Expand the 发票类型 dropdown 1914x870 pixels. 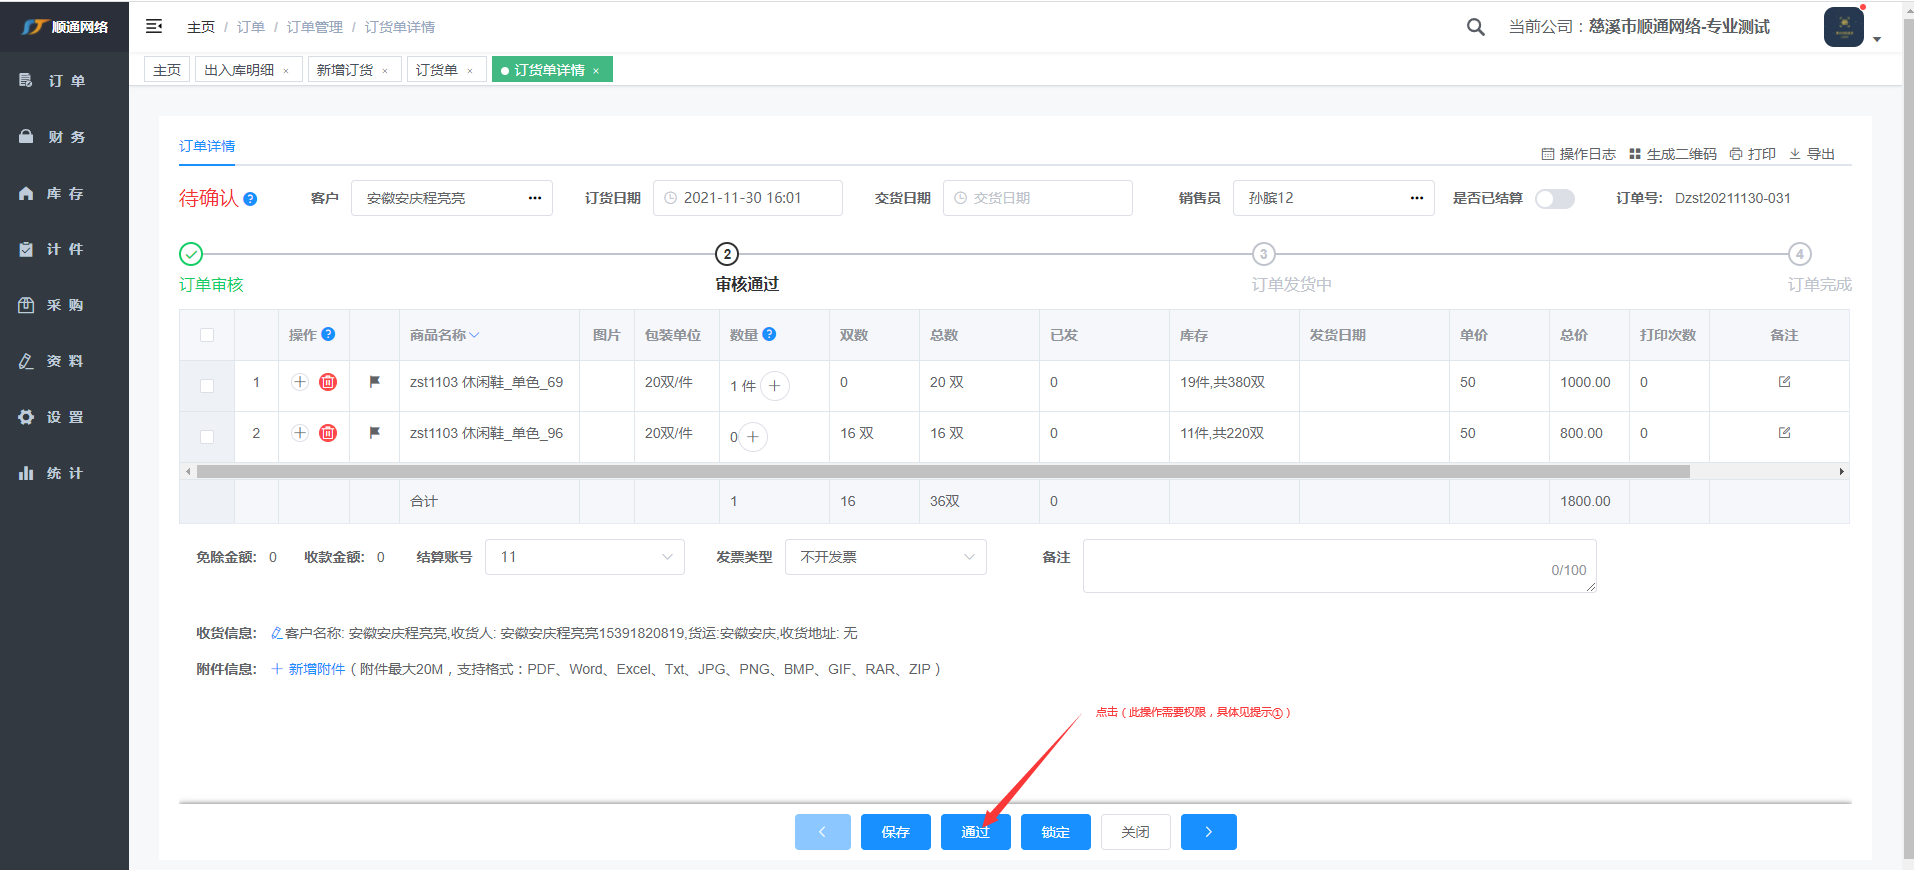pyautogui.click(x=885, y=557)
